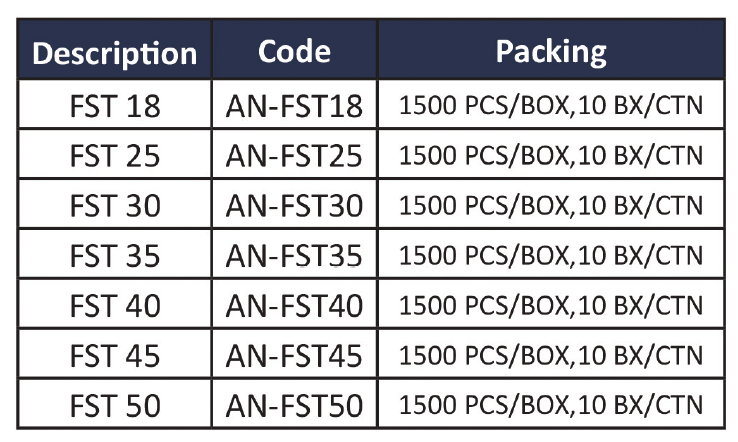Click the AN-FST18 code cell
Image resolution: width=738 pixels, height=442 pixels.
295,104
